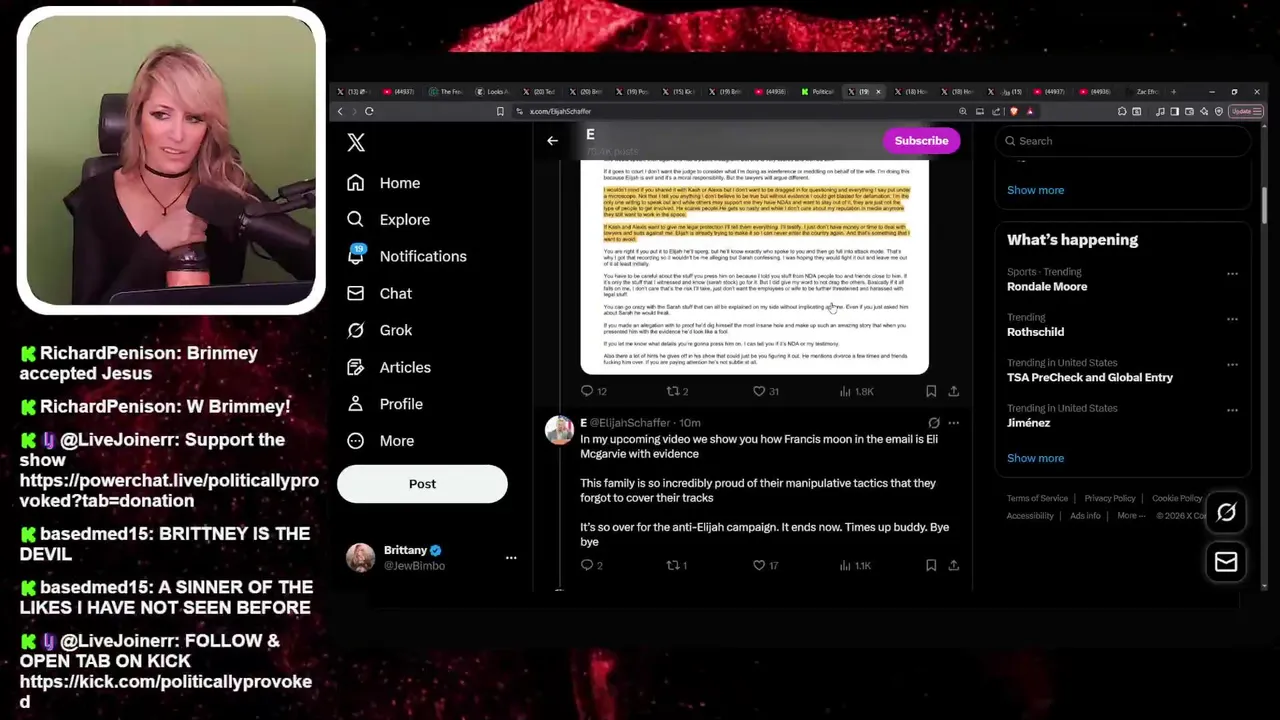The image size is (1280, 720).
Task: Switch to the Zac Efro... browser tab
Action: click(x=1142, y=92)
